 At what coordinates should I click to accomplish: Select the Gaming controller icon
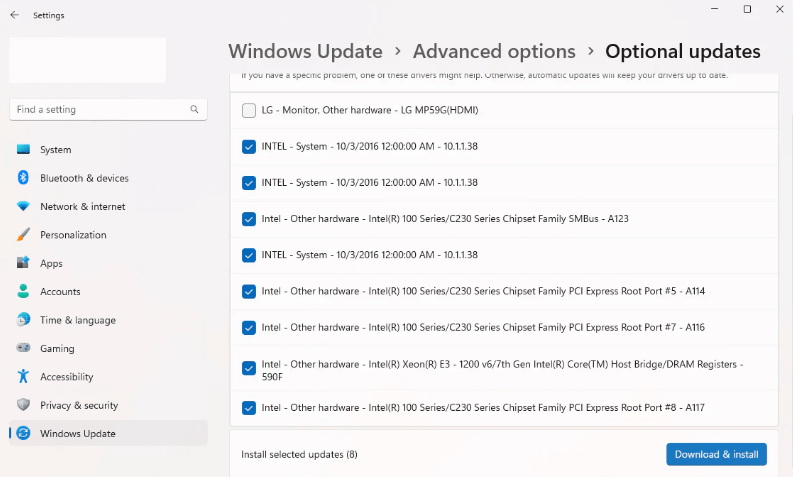coord(23,348)
